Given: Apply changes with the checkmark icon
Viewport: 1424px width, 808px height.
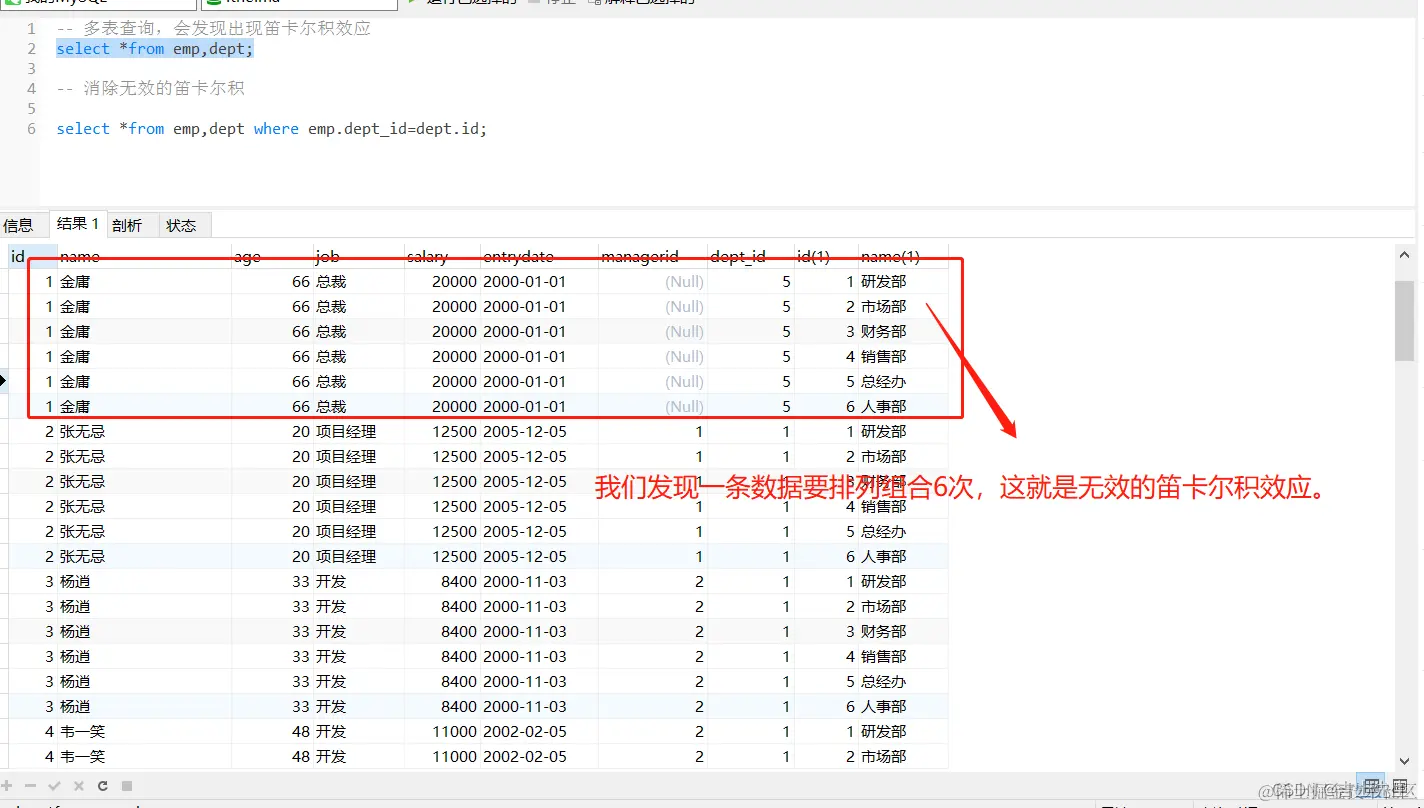Looking at the screenshot, I should [x=55, y=786].
